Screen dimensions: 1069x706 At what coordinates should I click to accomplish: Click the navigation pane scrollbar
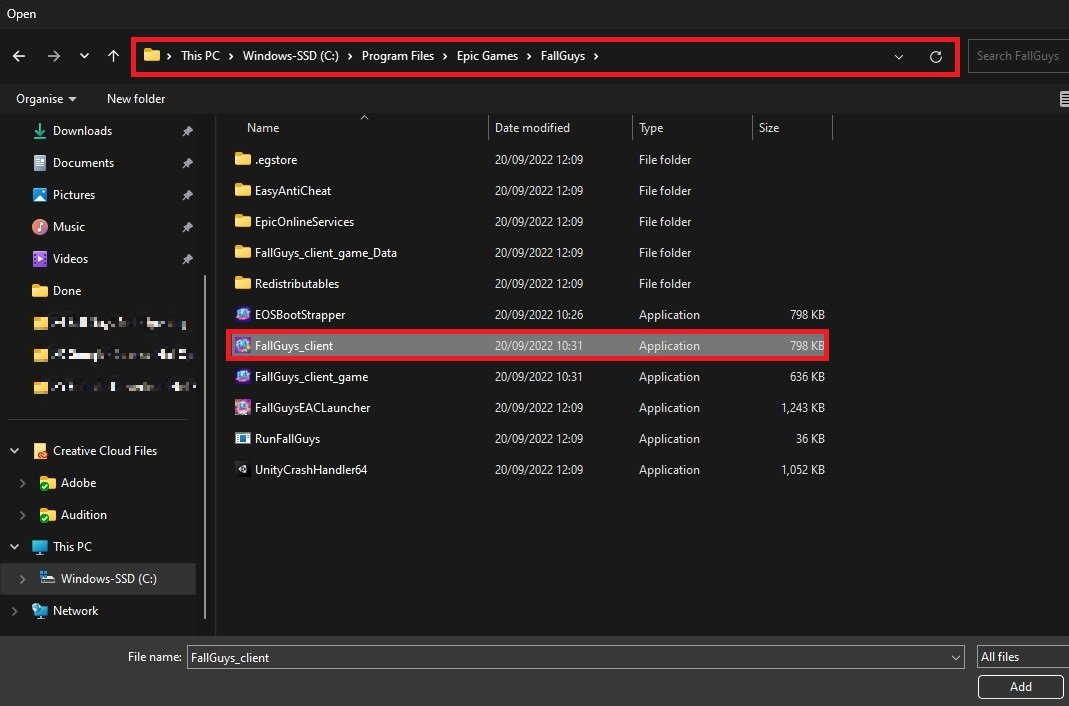(x=205, y=446)
